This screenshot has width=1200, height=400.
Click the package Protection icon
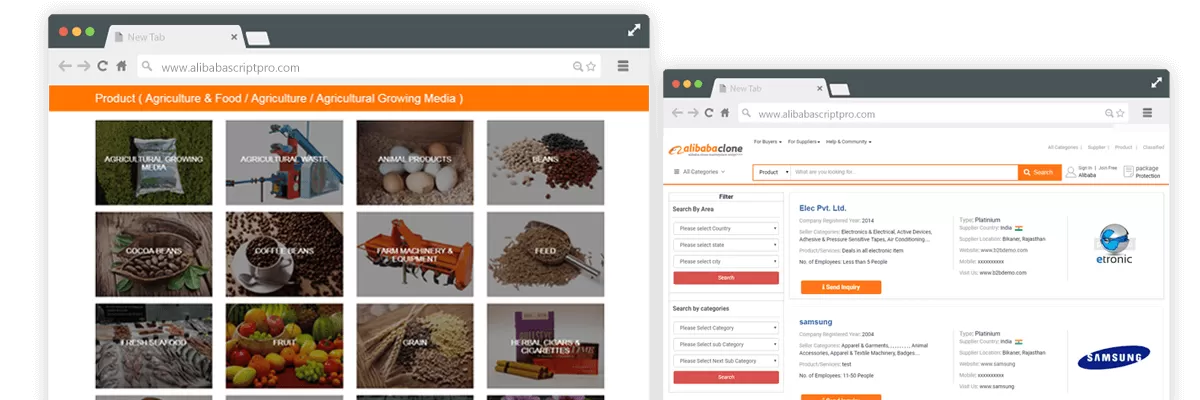pos(1128,172)
